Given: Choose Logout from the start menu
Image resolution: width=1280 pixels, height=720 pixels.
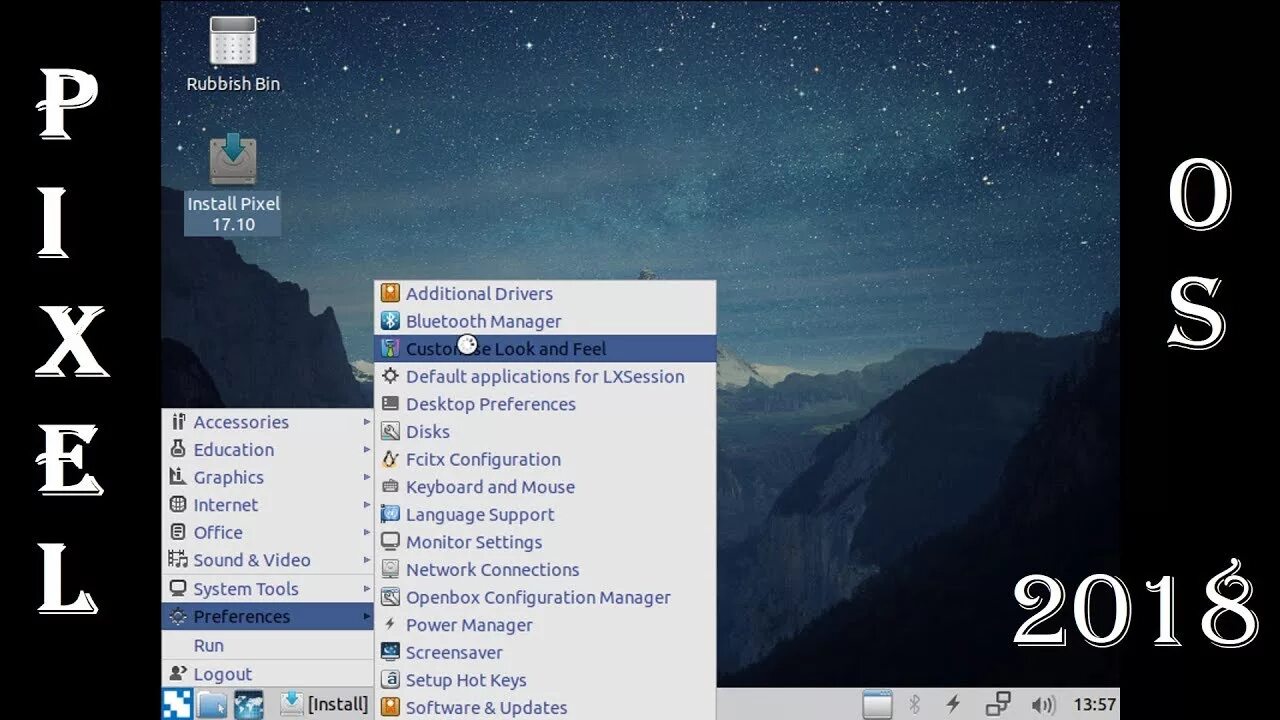Looking at the screenshot, I should 268,674.
